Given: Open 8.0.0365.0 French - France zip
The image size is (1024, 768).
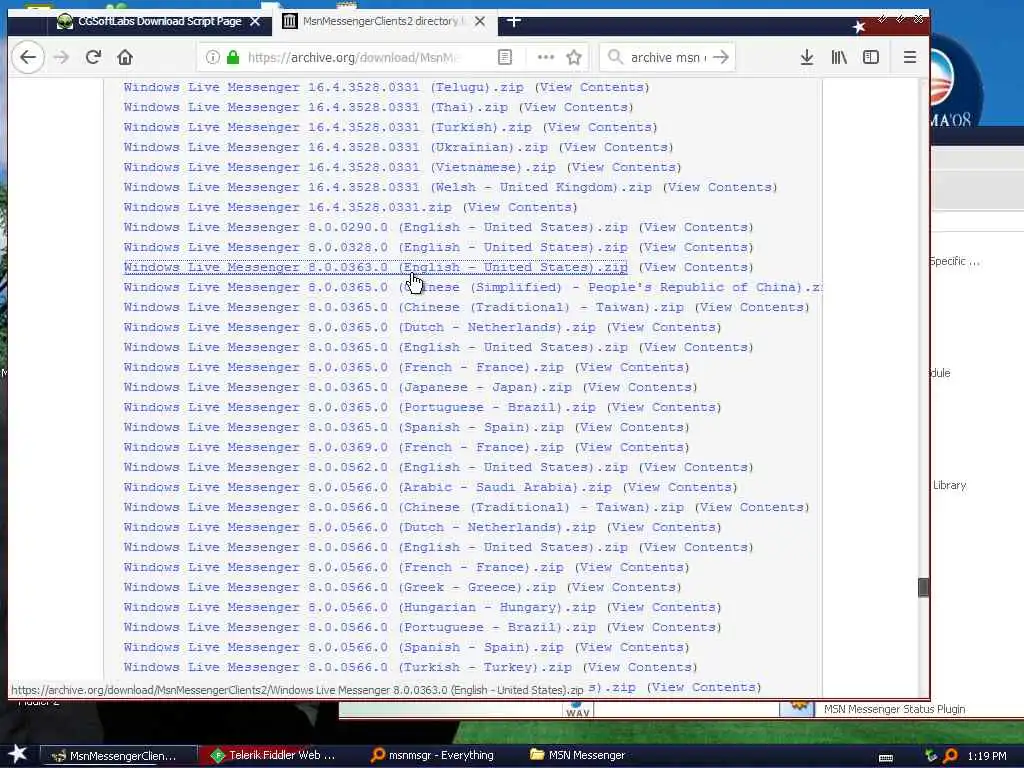Looking at the screenshot, I should (344, 367).
